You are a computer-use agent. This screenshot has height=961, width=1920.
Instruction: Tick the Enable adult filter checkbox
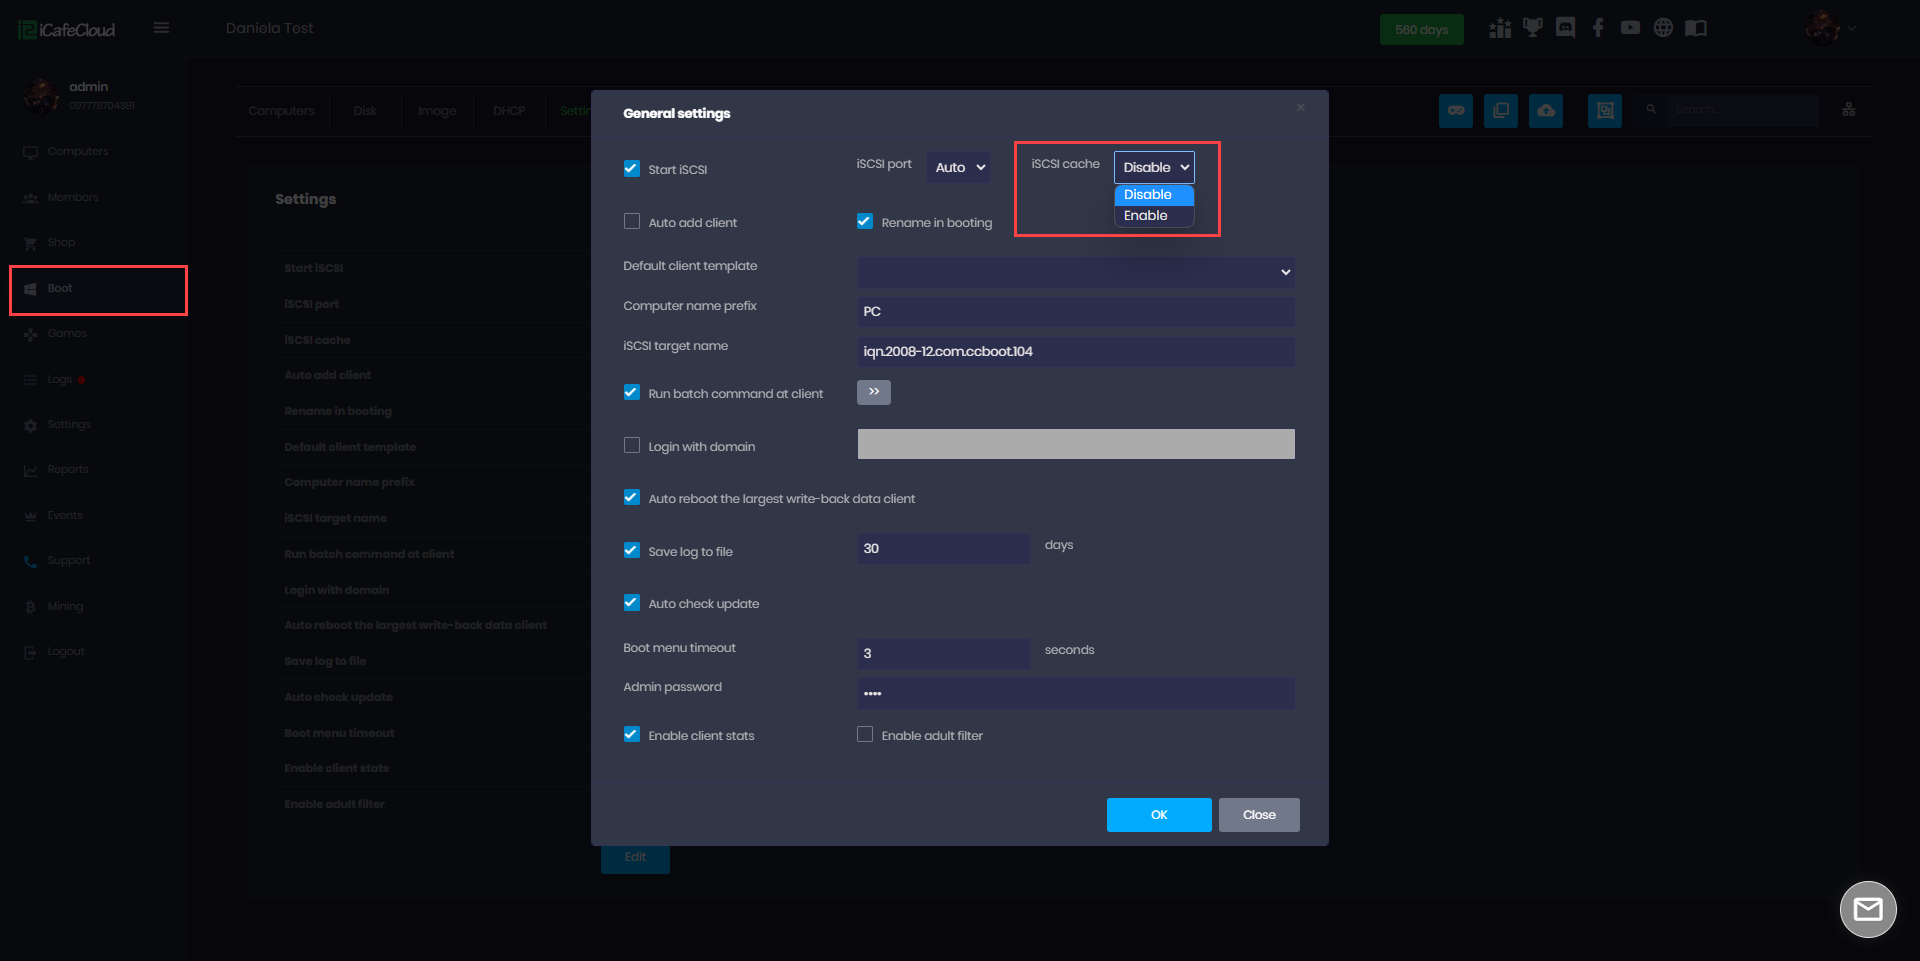tap(865, 735)
